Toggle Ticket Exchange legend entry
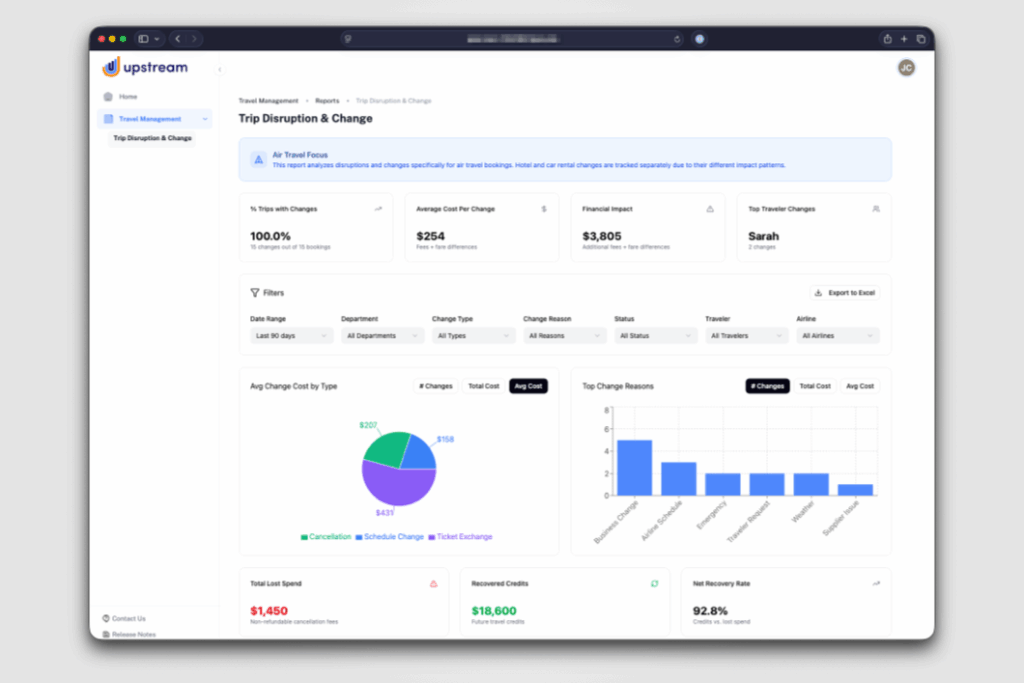 point(460,537)
